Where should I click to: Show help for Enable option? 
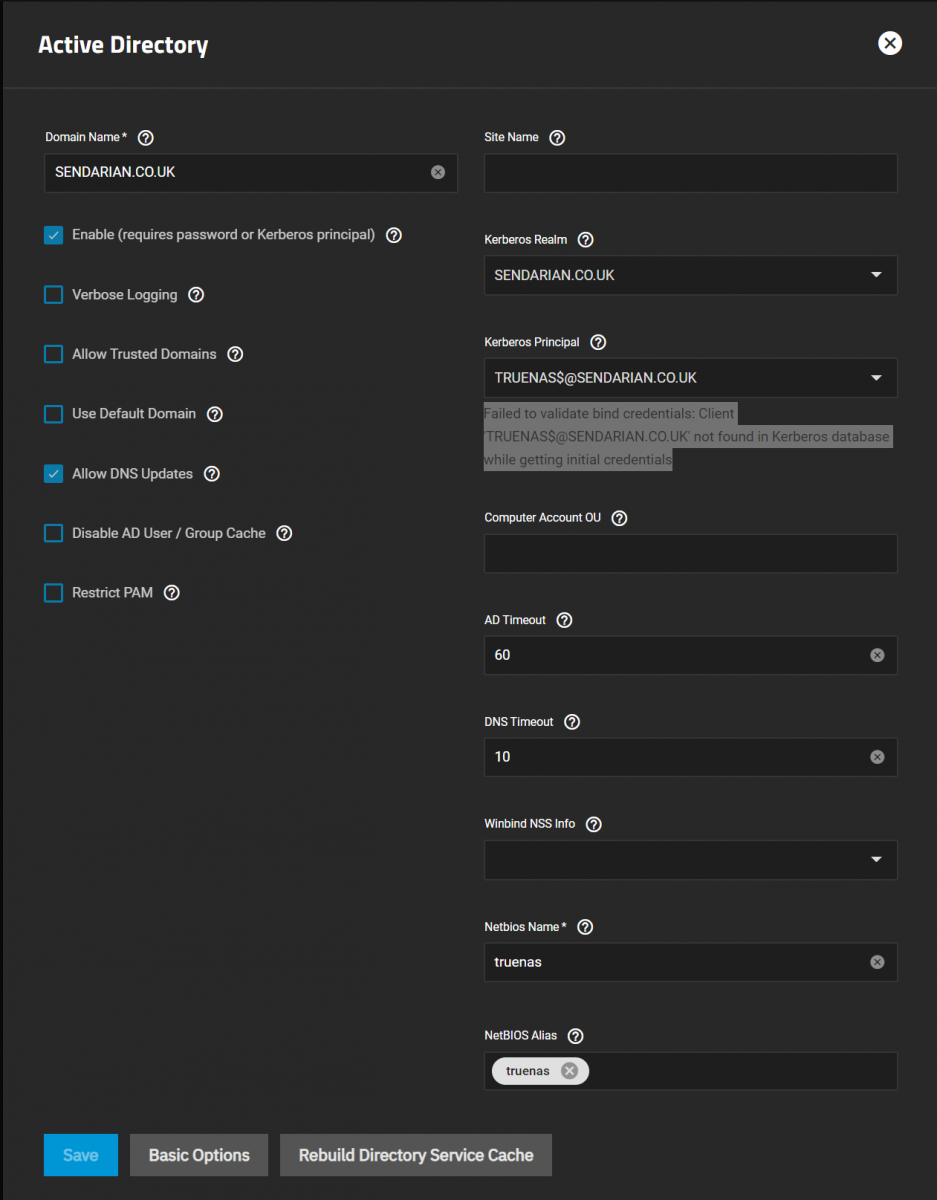click(394, 235)
